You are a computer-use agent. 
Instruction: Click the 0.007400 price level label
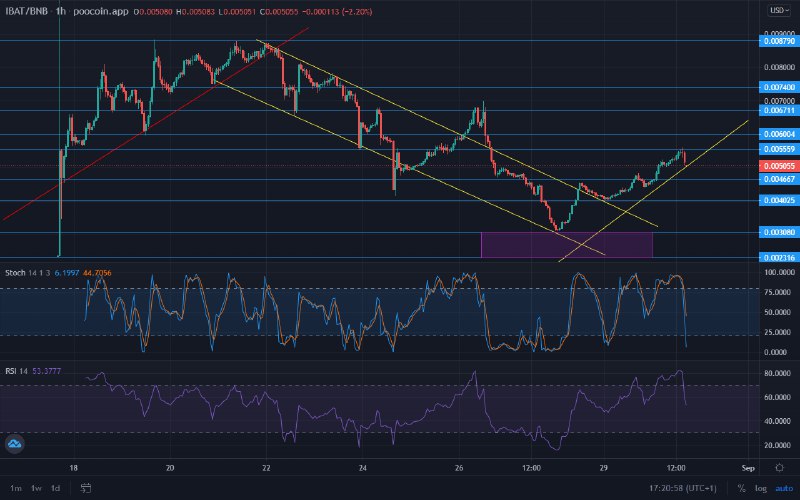pos(779,87)
